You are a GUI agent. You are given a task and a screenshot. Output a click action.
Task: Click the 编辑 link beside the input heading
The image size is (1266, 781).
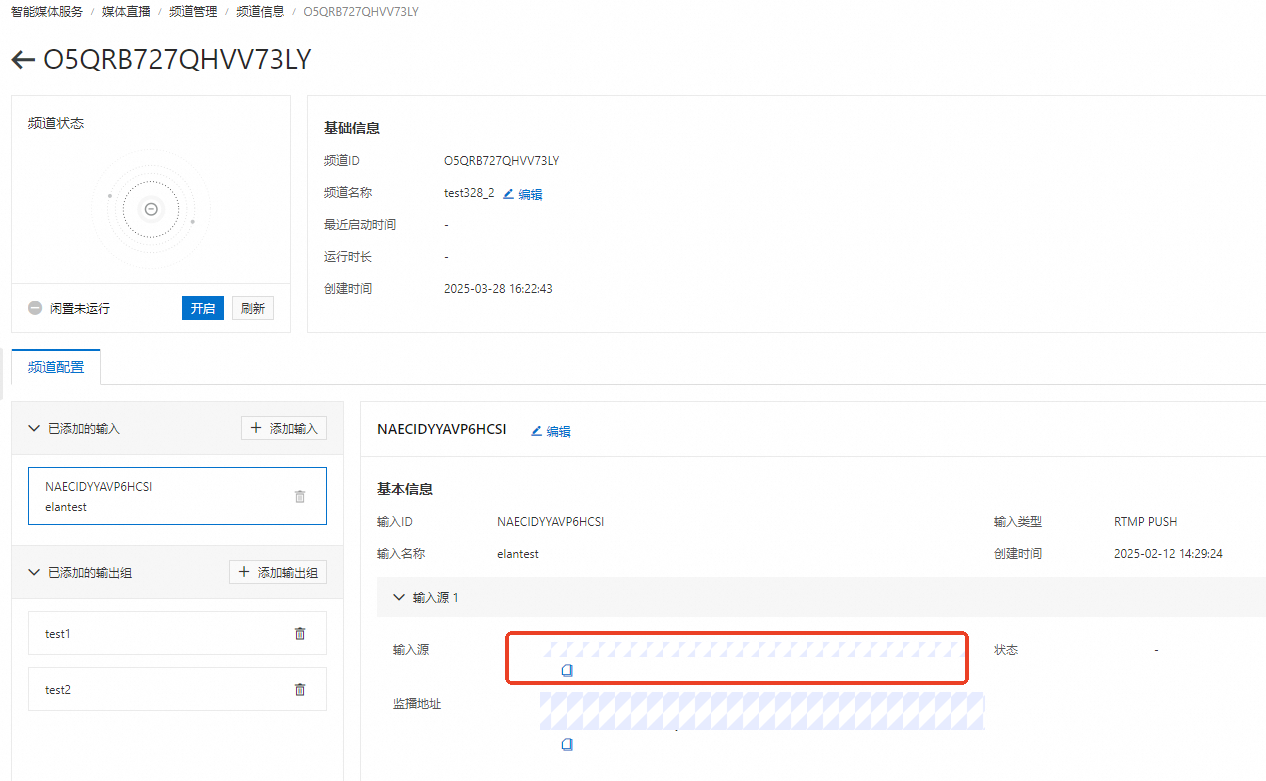558,432
